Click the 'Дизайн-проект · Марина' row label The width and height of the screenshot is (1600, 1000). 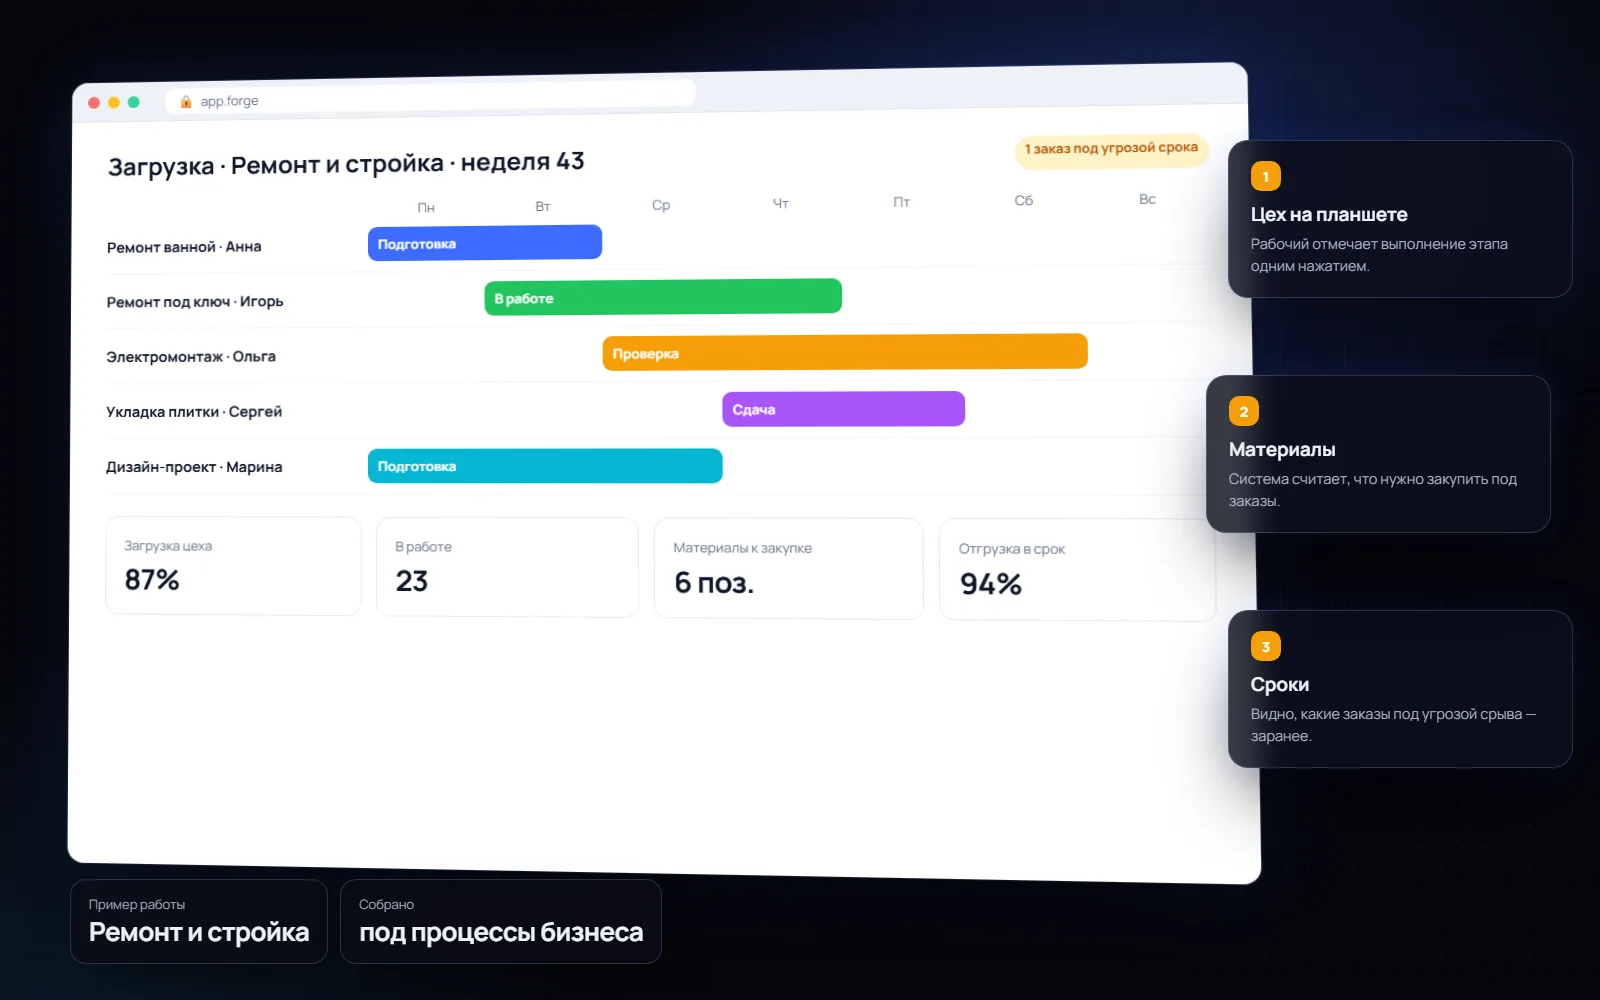194,467
